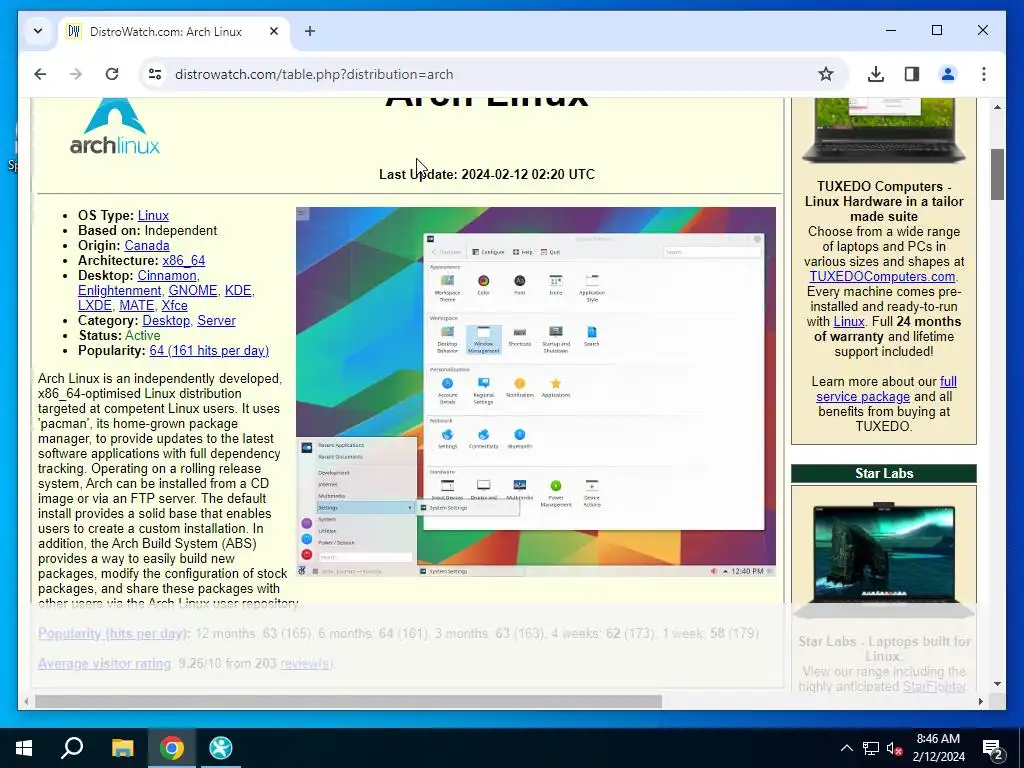
Task: Open the Enlightenment desktop link
Action: [x=120, y=291]
